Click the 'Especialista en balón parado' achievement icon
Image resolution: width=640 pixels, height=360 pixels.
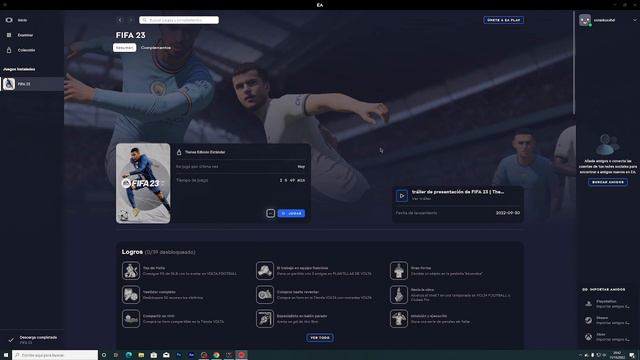click(264, 319)
